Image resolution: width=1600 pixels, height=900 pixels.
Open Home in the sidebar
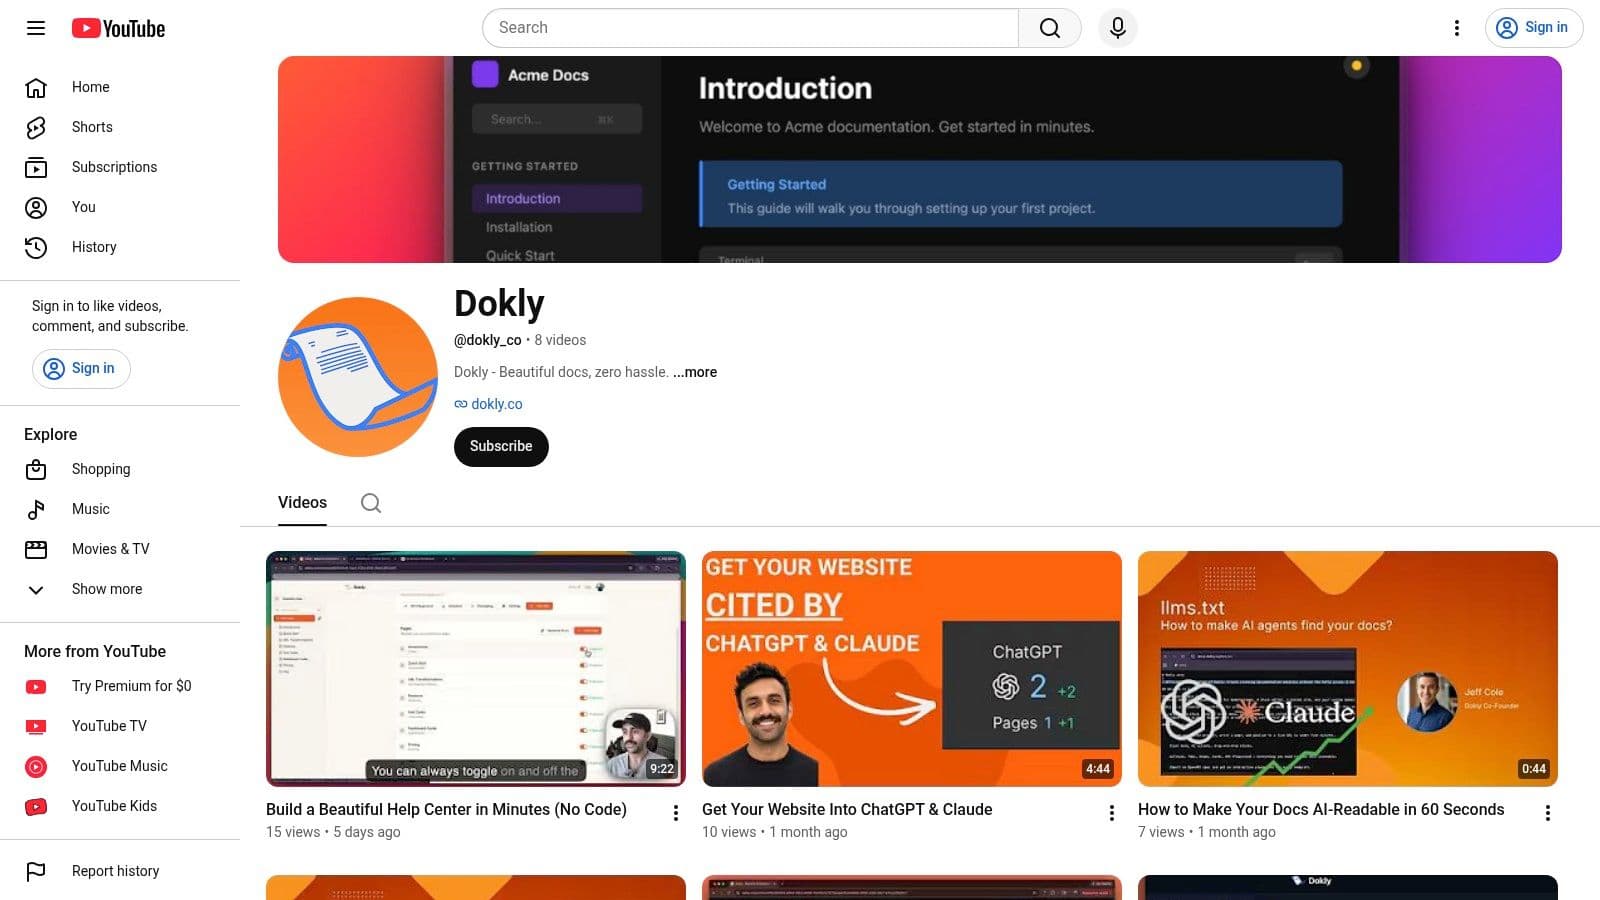120,87
